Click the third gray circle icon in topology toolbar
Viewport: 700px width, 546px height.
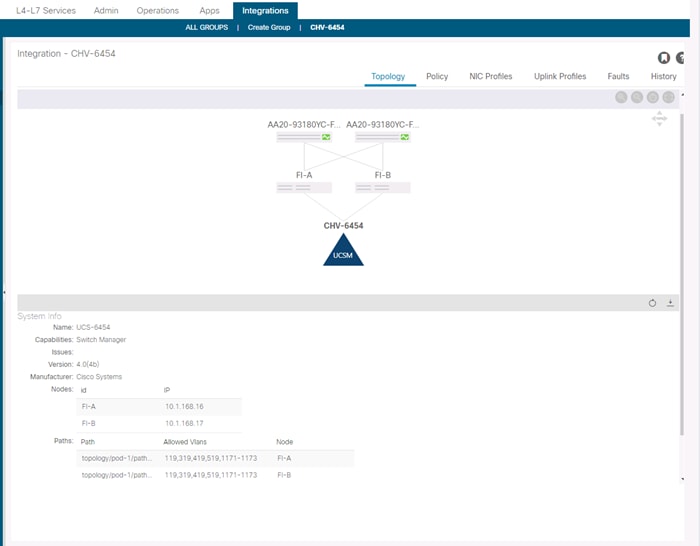pyautogui.click(x=652, y=97)
